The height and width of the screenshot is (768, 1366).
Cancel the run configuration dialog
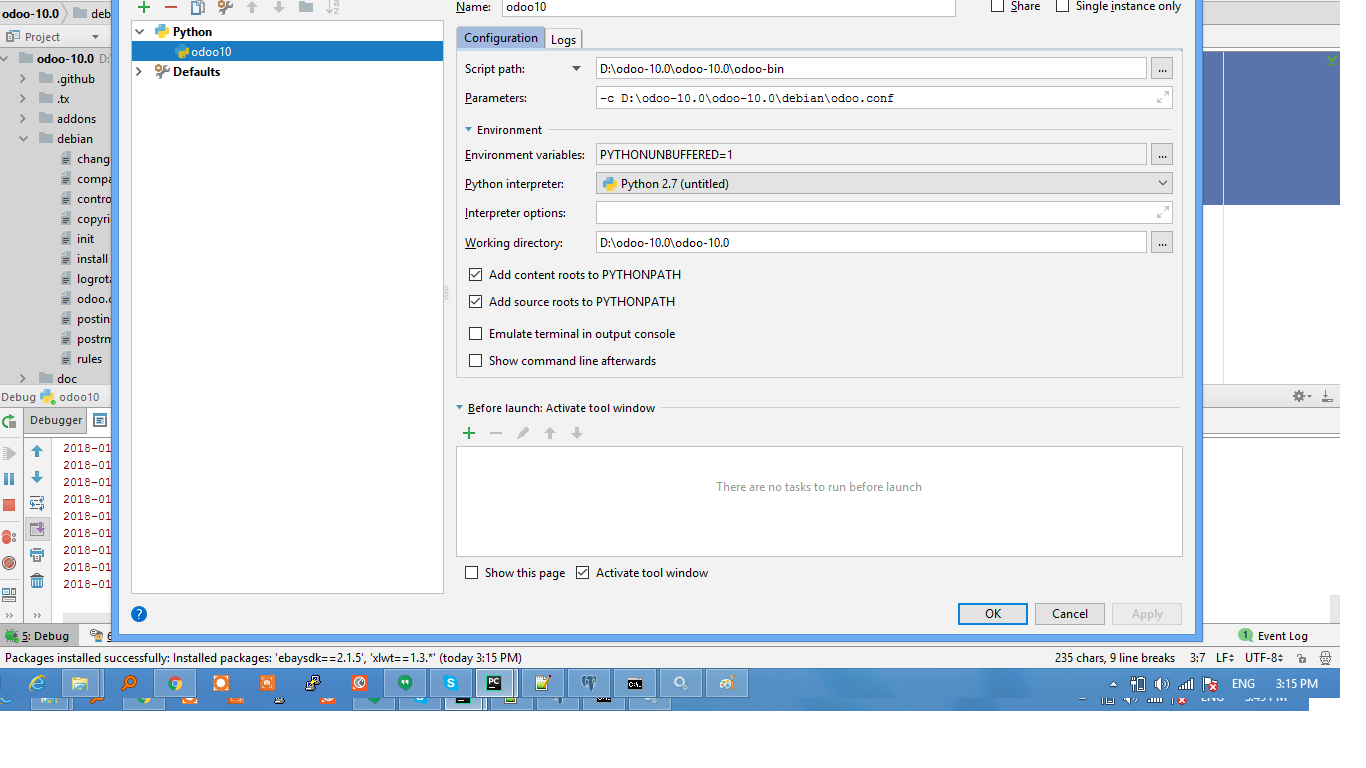(1069, 614)
